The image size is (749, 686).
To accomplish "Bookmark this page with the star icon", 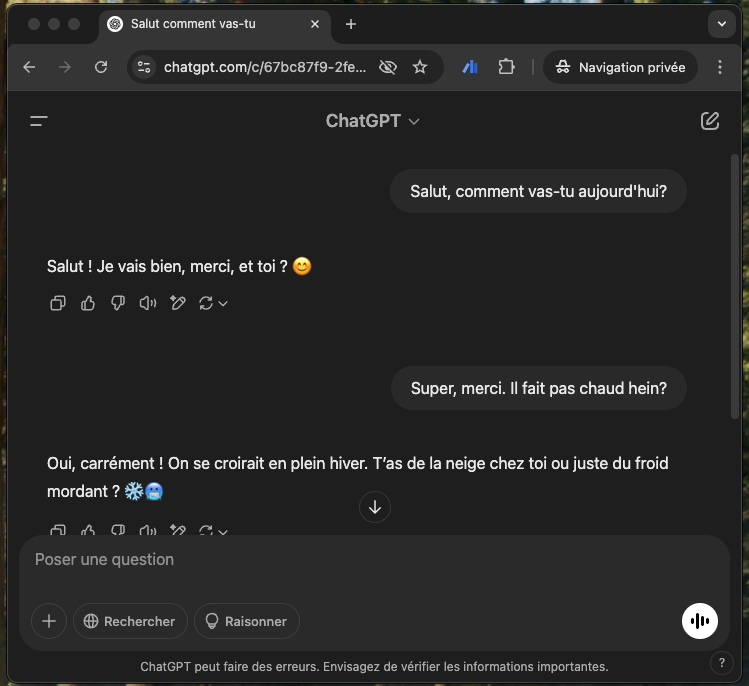I will (x=420, y=67).
